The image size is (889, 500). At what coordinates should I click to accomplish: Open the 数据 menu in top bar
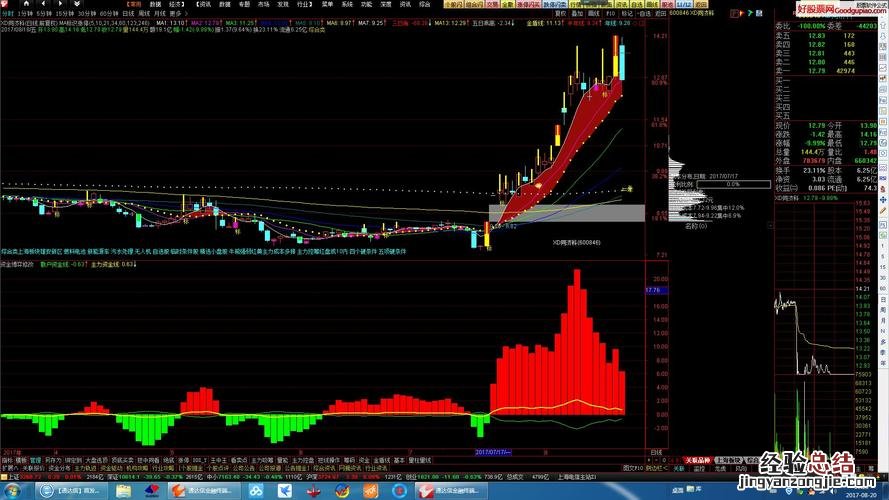pyautogui.click(x=155, y=4)
